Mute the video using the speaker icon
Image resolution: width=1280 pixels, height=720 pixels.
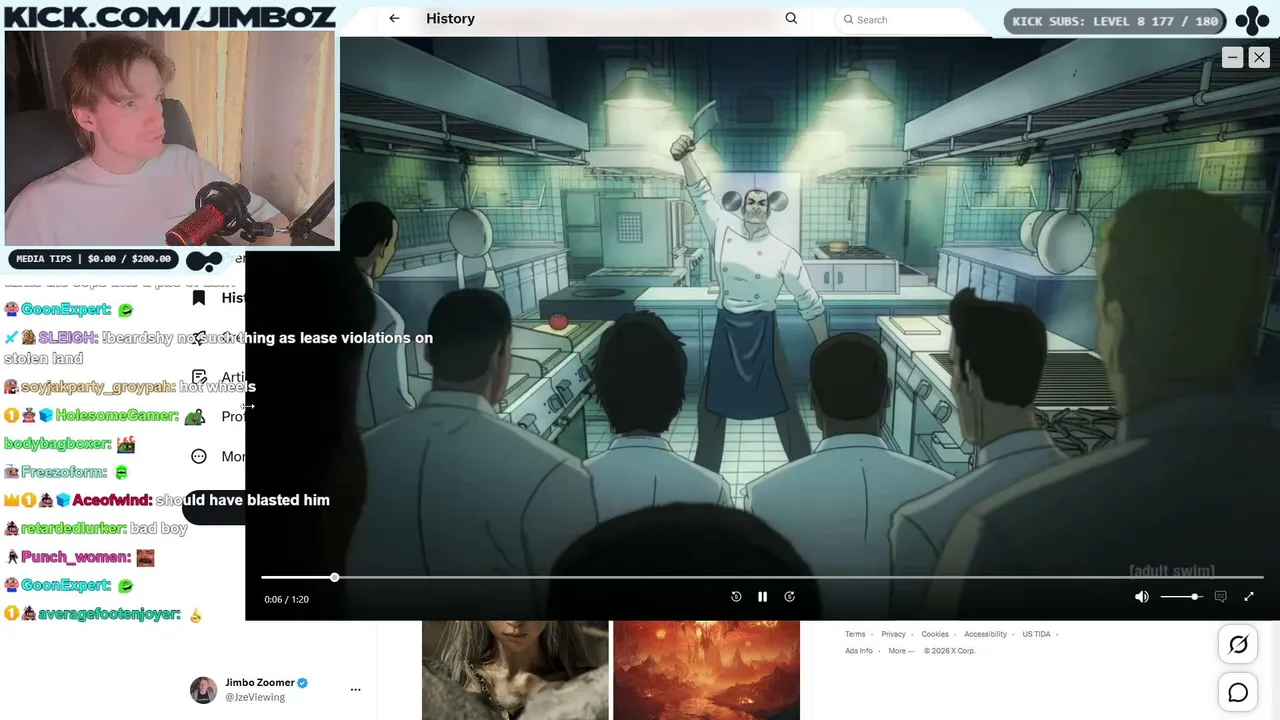click(x=1141, y=597)
